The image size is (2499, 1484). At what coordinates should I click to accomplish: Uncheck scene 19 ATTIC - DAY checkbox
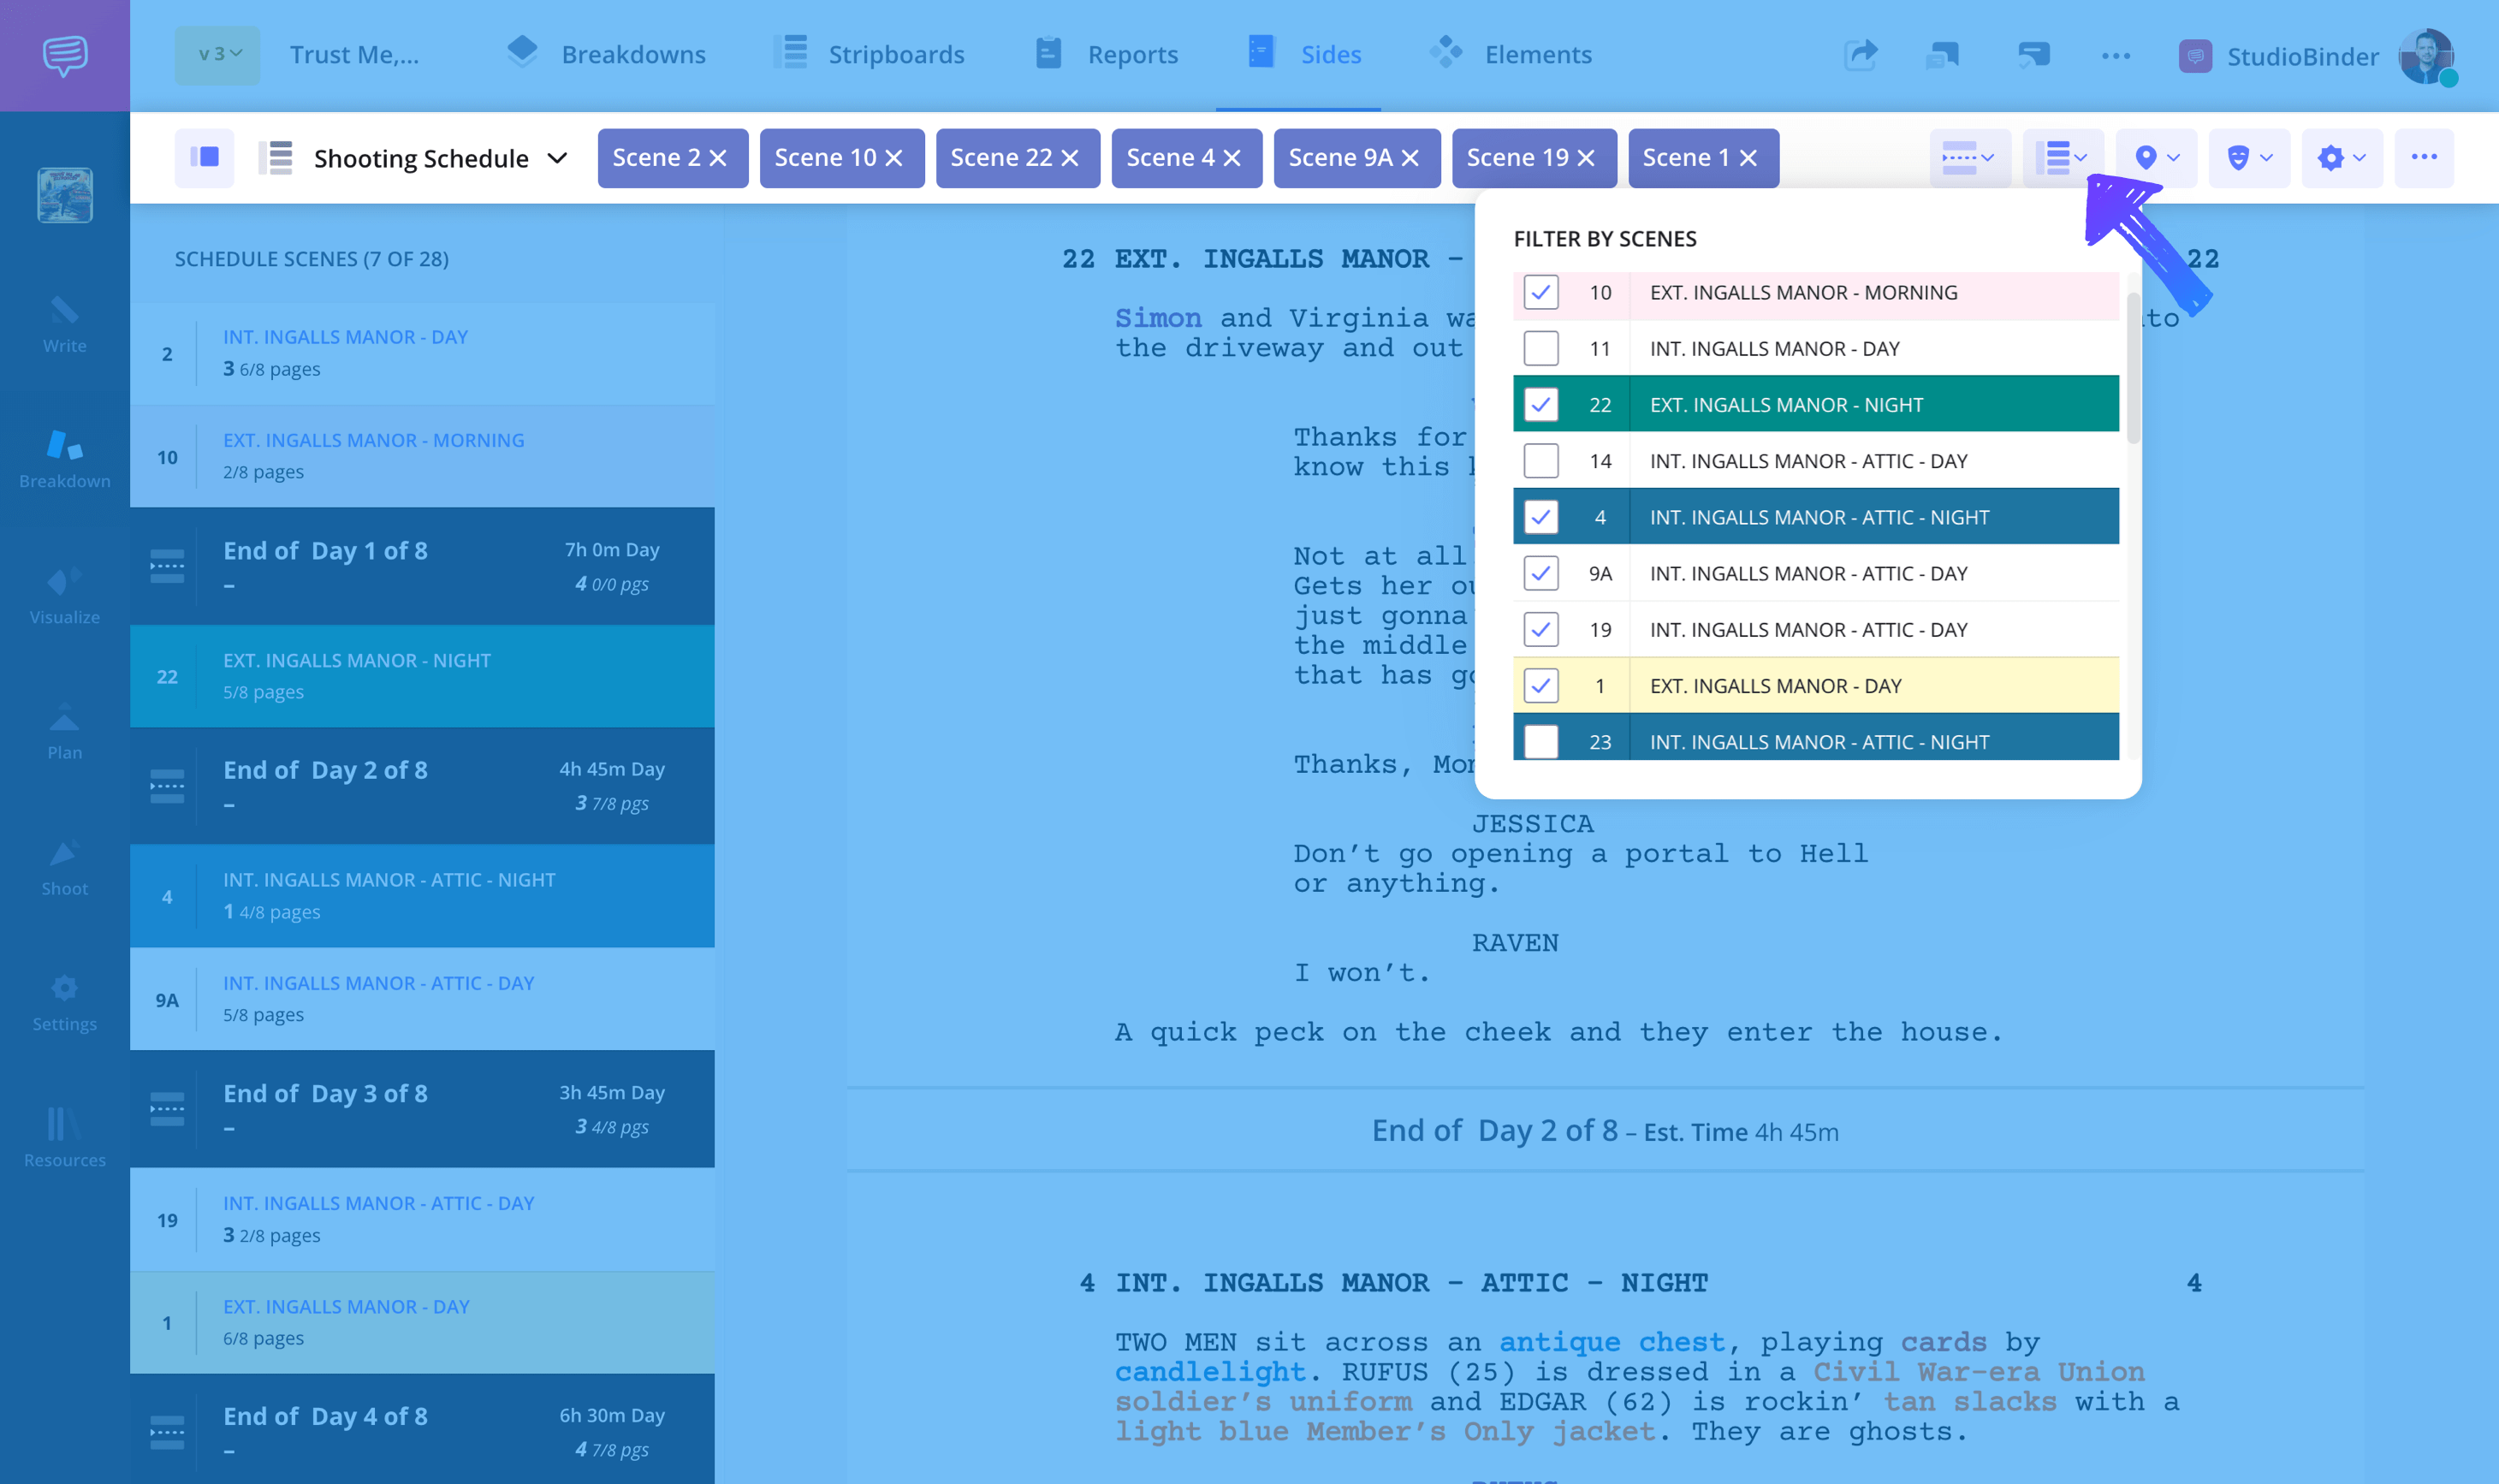click(x=1541, y=629)
